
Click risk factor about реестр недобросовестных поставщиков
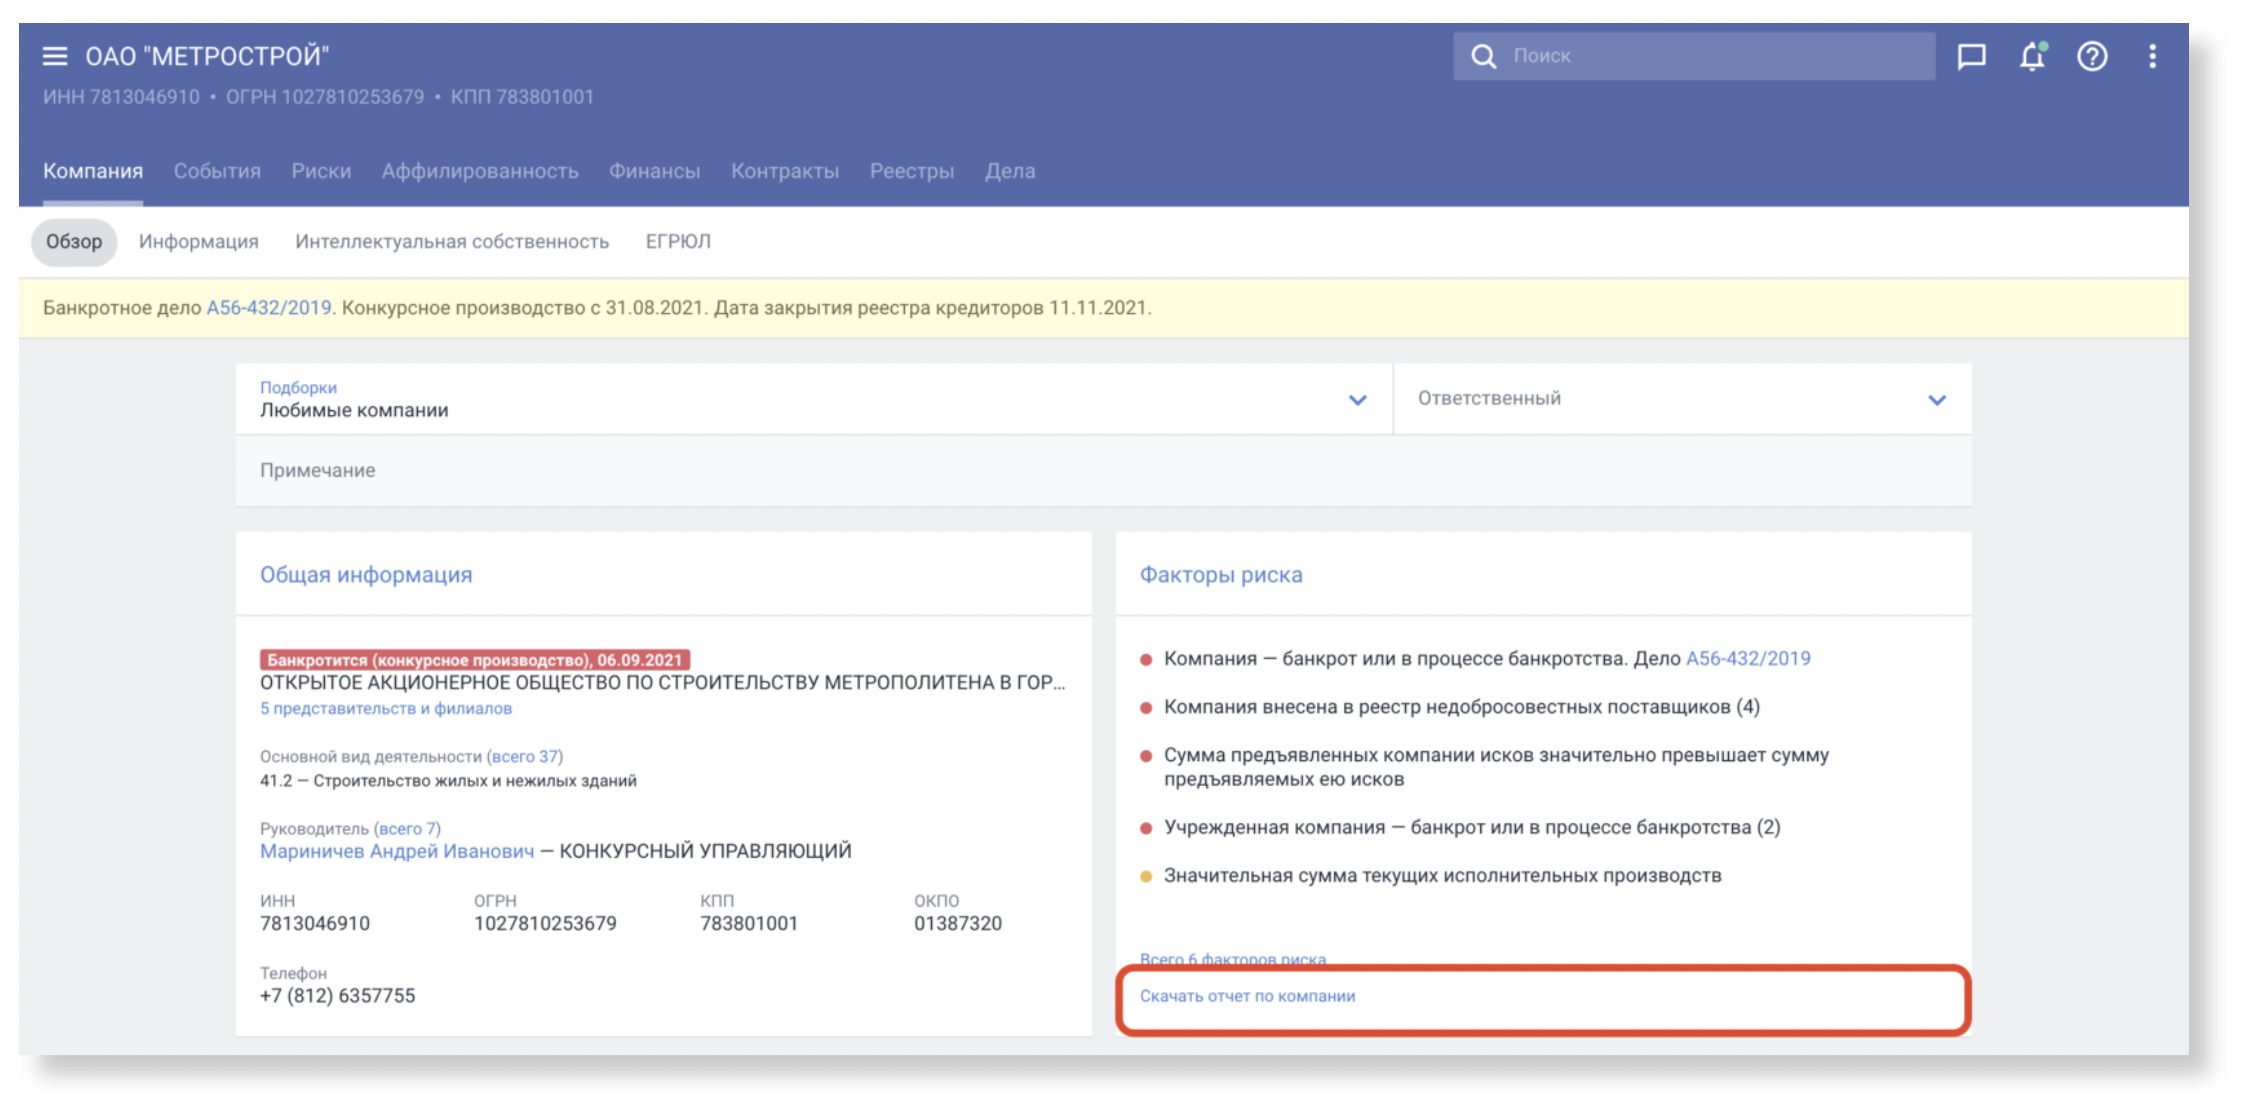tap(1462, 707)
